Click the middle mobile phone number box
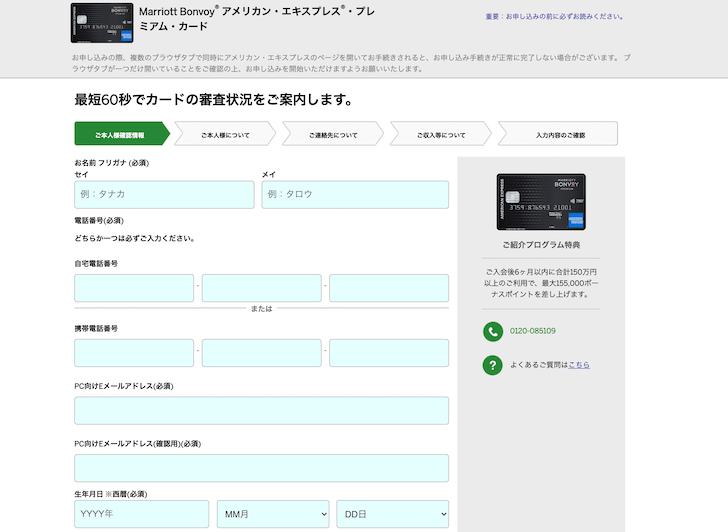 [x=261, y=353]
